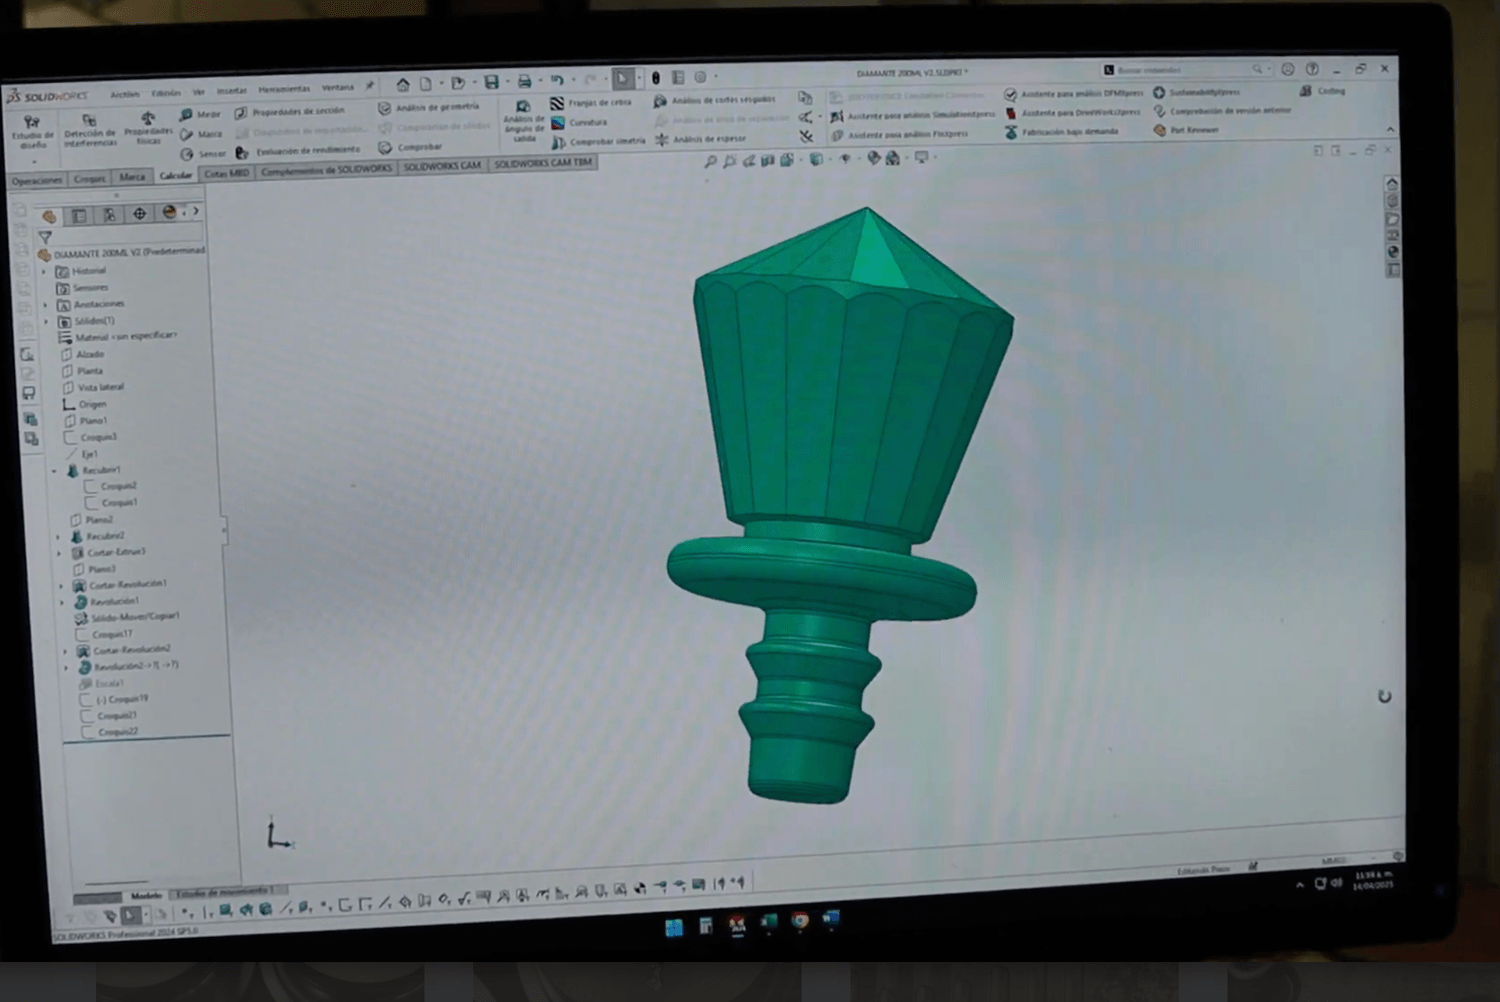Expand the Anotaciones tree node
This screenshot has height=1002, width=1500.
click(45, 304)
